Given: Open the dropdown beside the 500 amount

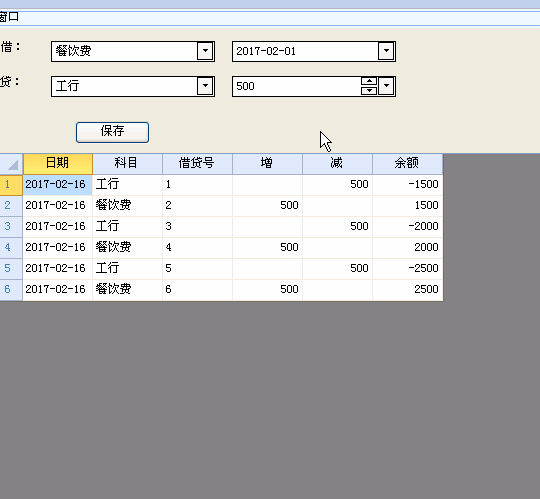Looking at the screenshot, I should tap(386, 86).
